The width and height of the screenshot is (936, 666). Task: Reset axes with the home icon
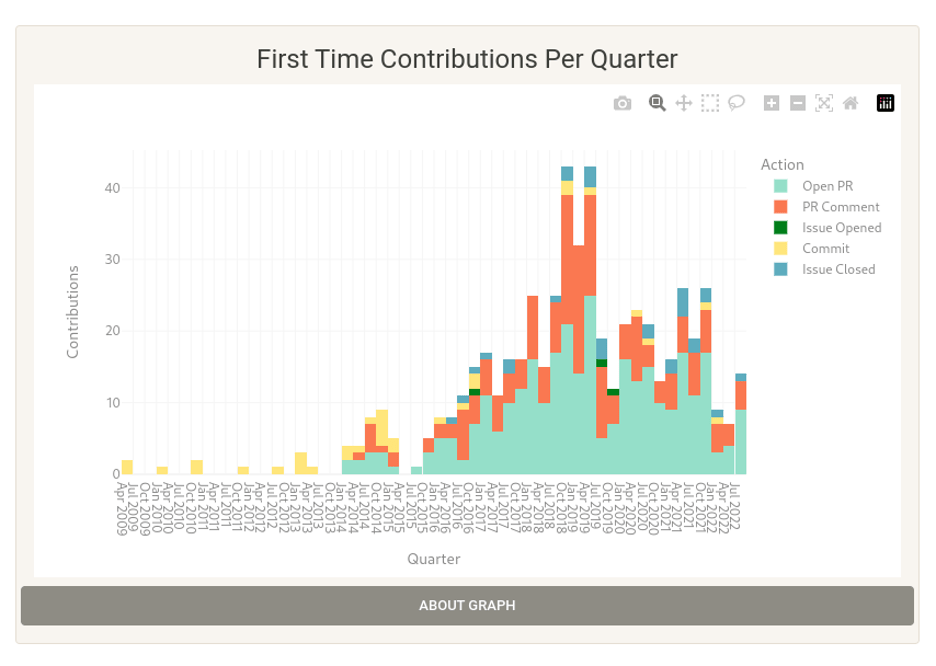pos(849,103)
